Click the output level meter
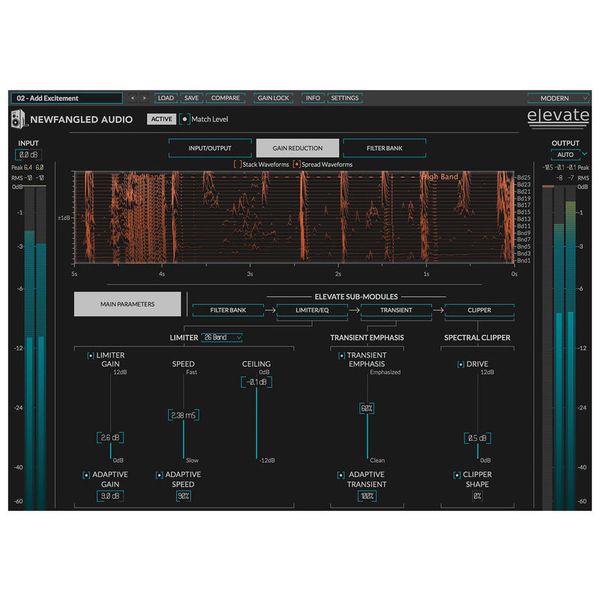This screenshot has height=600, width=600. point(559,348)
